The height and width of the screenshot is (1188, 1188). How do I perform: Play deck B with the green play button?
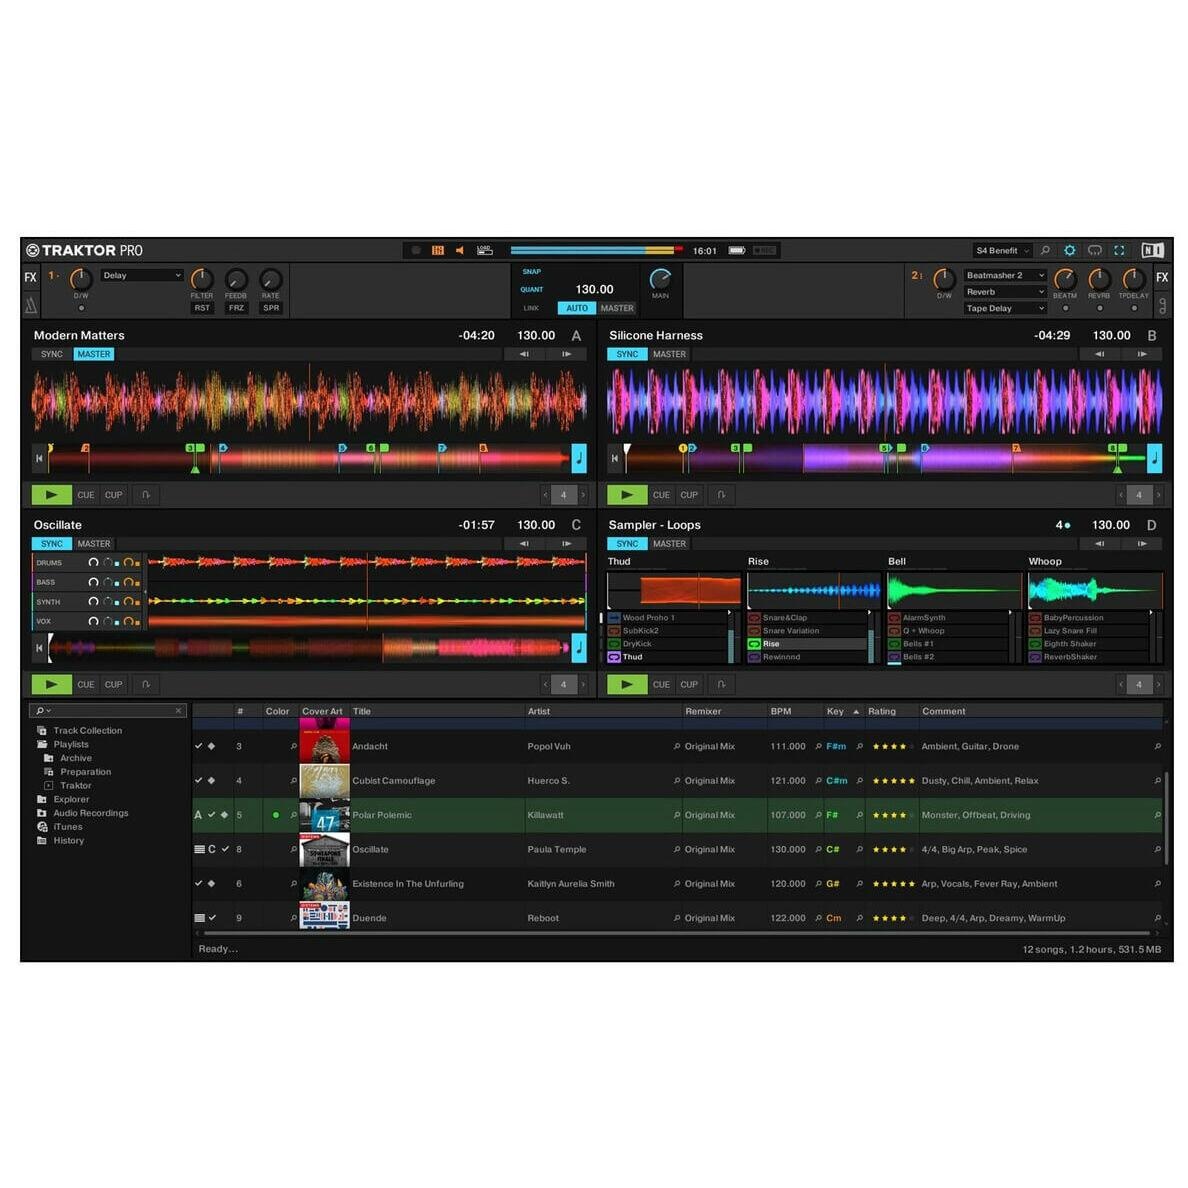[x=627, y=495]
